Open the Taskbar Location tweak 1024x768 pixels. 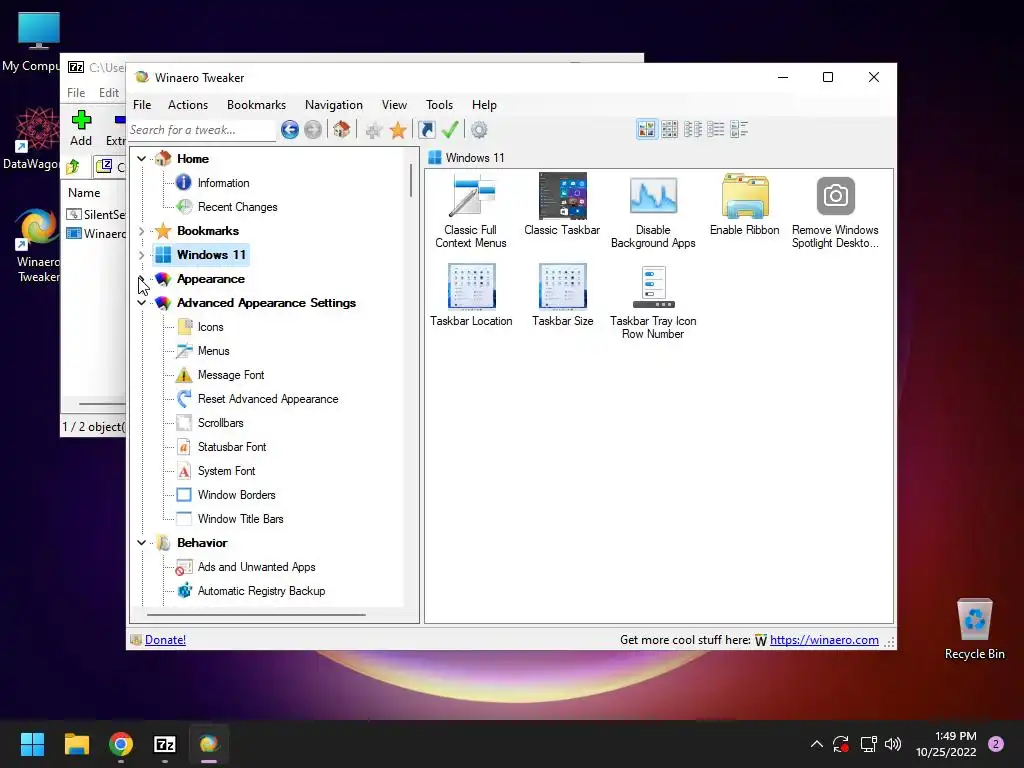click(471, 295)
